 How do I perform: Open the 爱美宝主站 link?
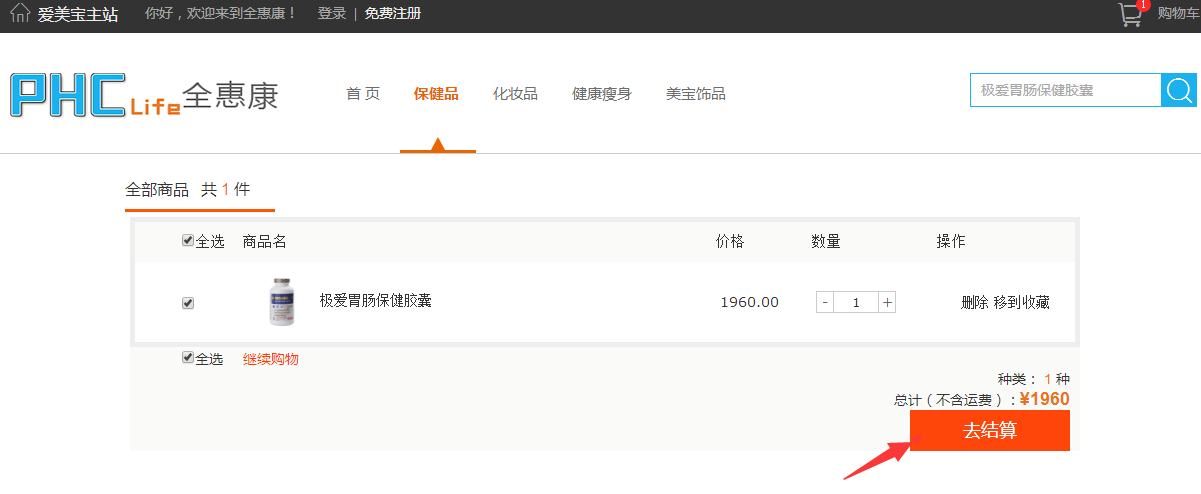tap(78, 14)
